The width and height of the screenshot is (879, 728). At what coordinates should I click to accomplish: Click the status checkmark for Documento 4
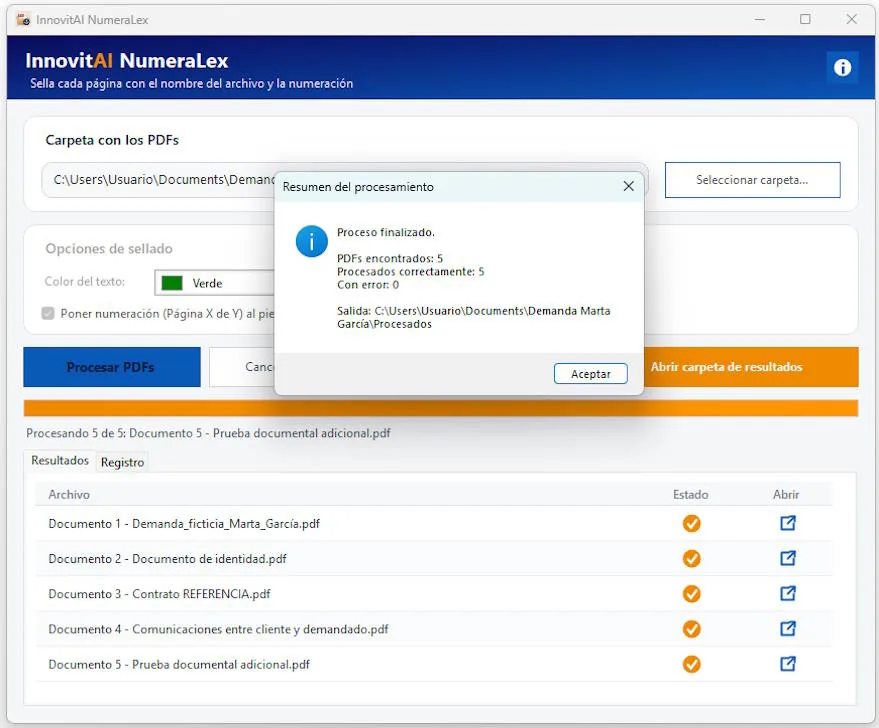tap(691, 629)
